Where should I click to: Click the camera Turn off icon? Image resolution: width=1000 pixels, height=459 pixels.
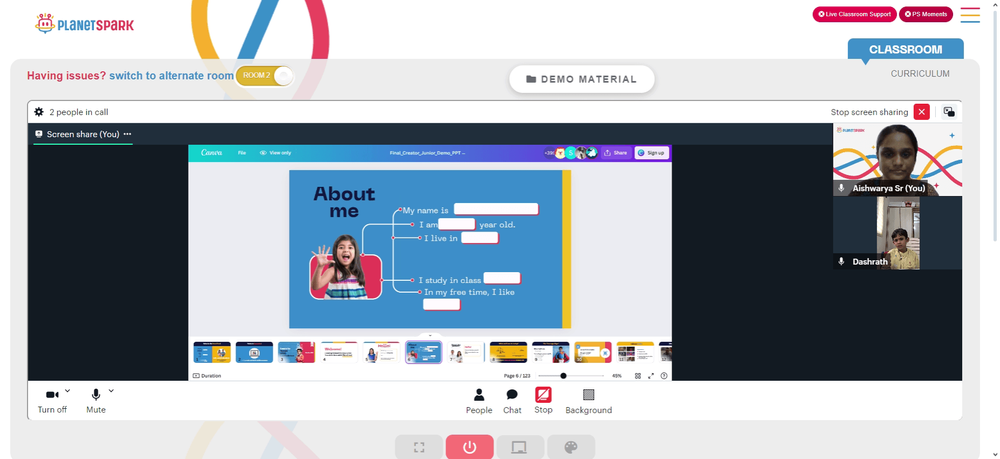(x=52, y=395)
